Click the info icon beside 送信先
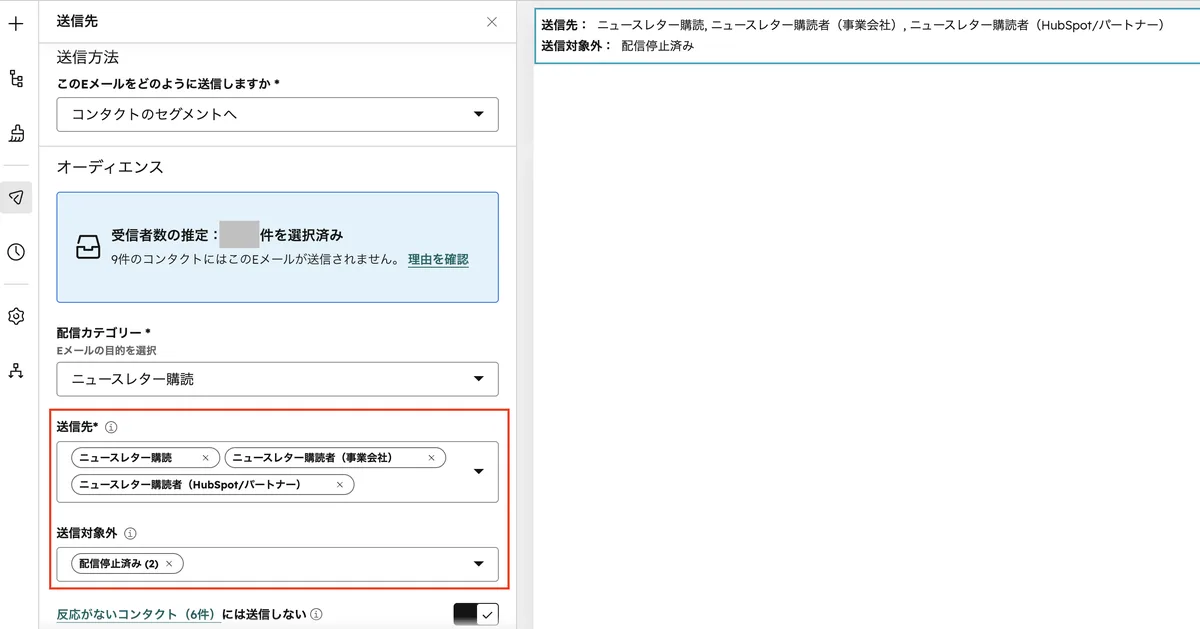 113,426
